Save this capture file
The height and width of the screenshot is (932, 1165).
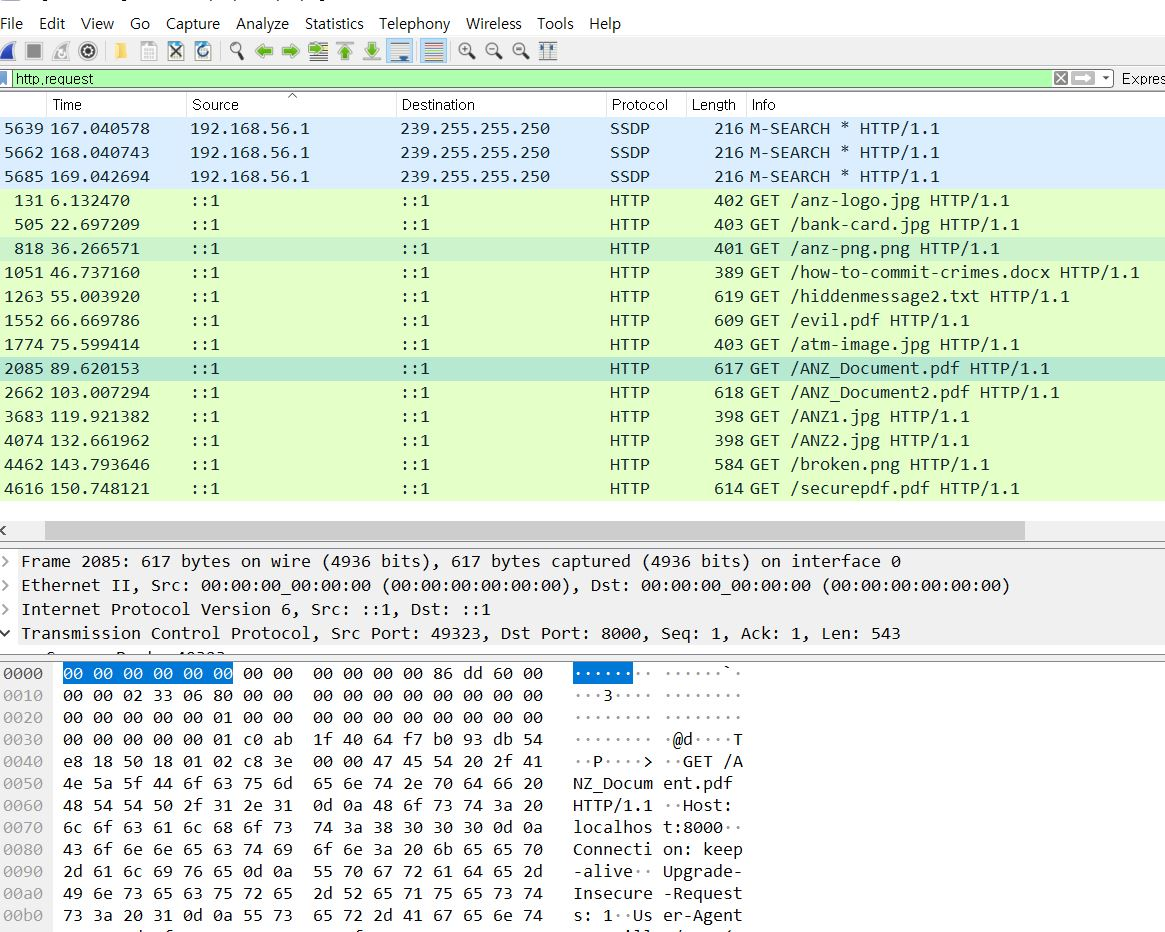(x=149, y=51)
